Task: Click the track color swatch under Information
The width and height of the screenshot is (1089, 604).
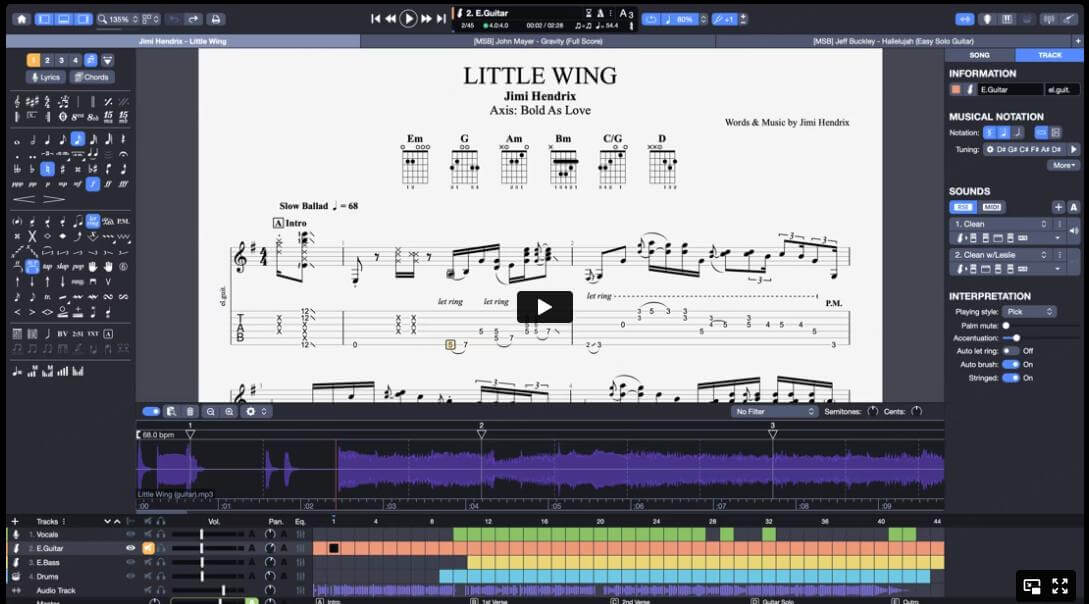Action: (956, 90)
